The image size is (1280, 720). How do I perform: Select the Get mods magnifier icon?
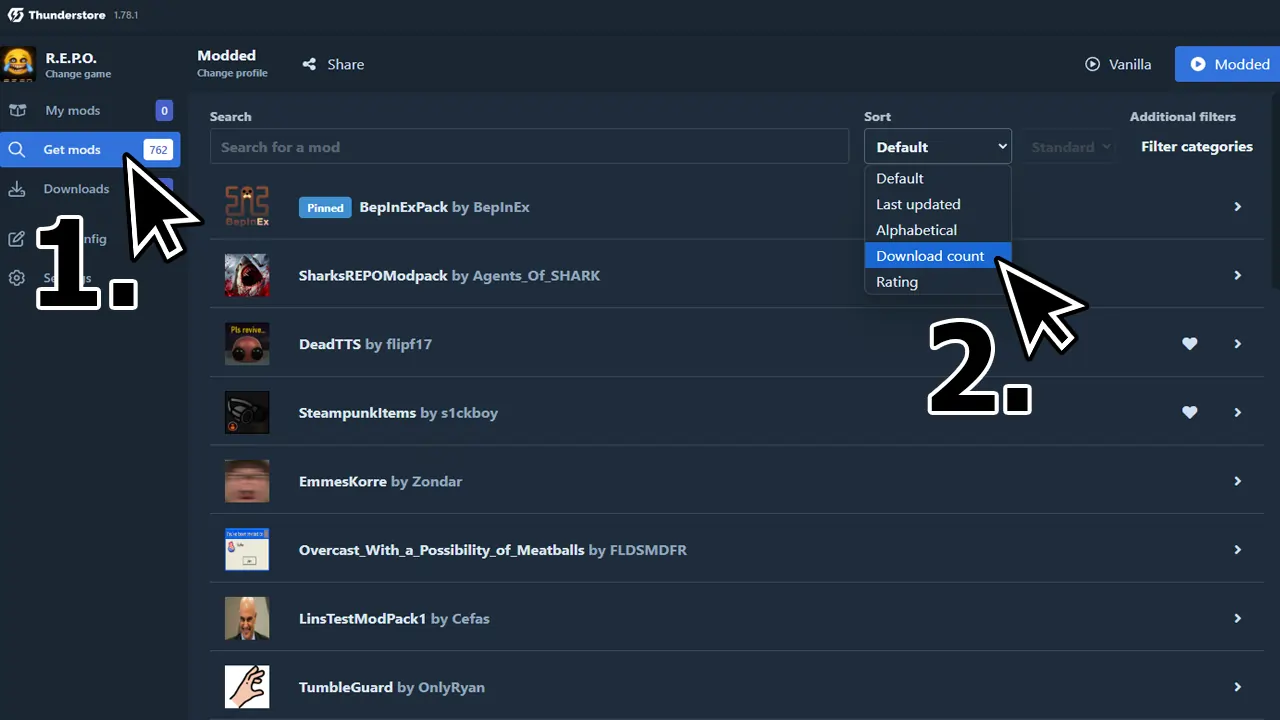click(16, 149)
